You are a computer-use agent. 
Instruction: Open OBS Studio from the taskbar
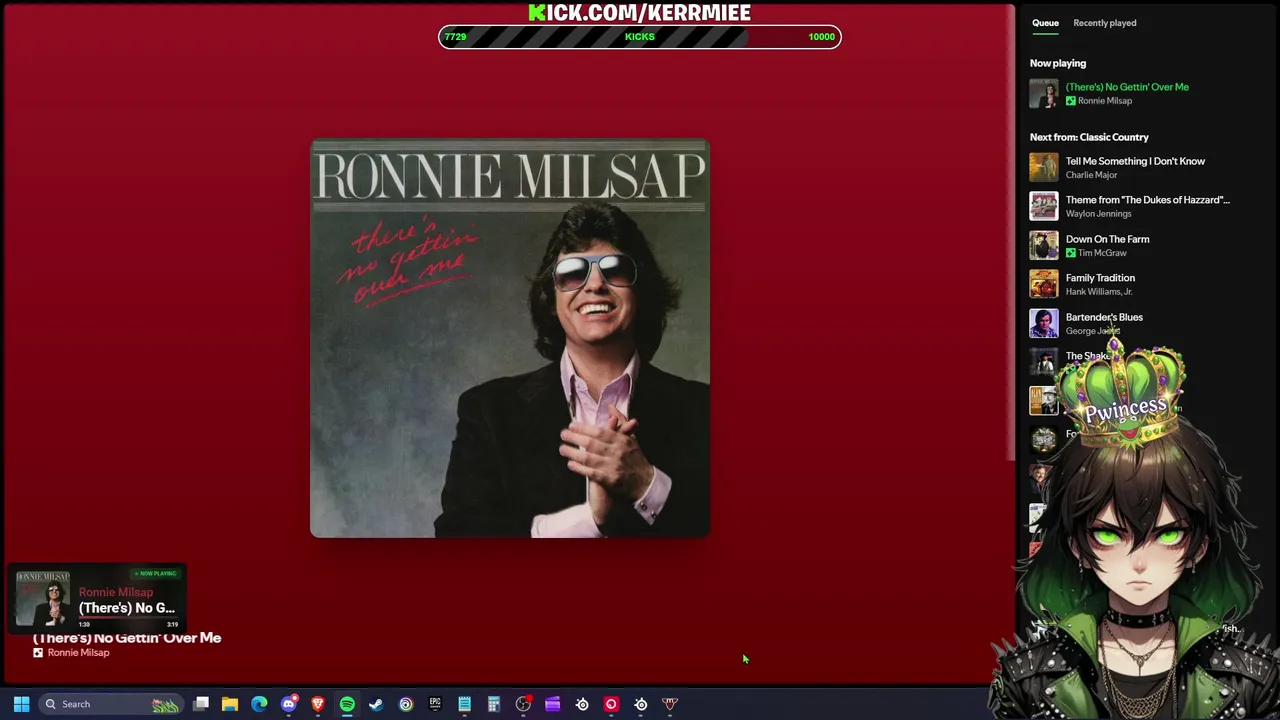(523, 704)
